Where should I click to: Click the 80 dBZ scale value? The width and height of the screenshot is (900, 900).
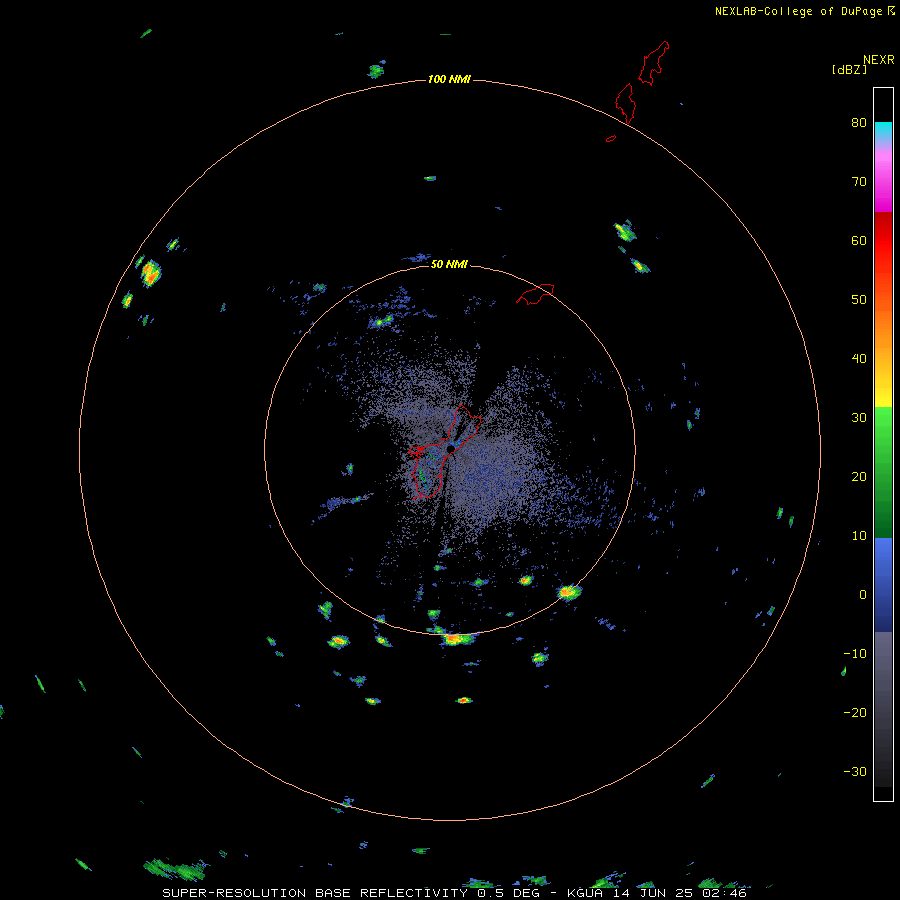coord(859,122)
